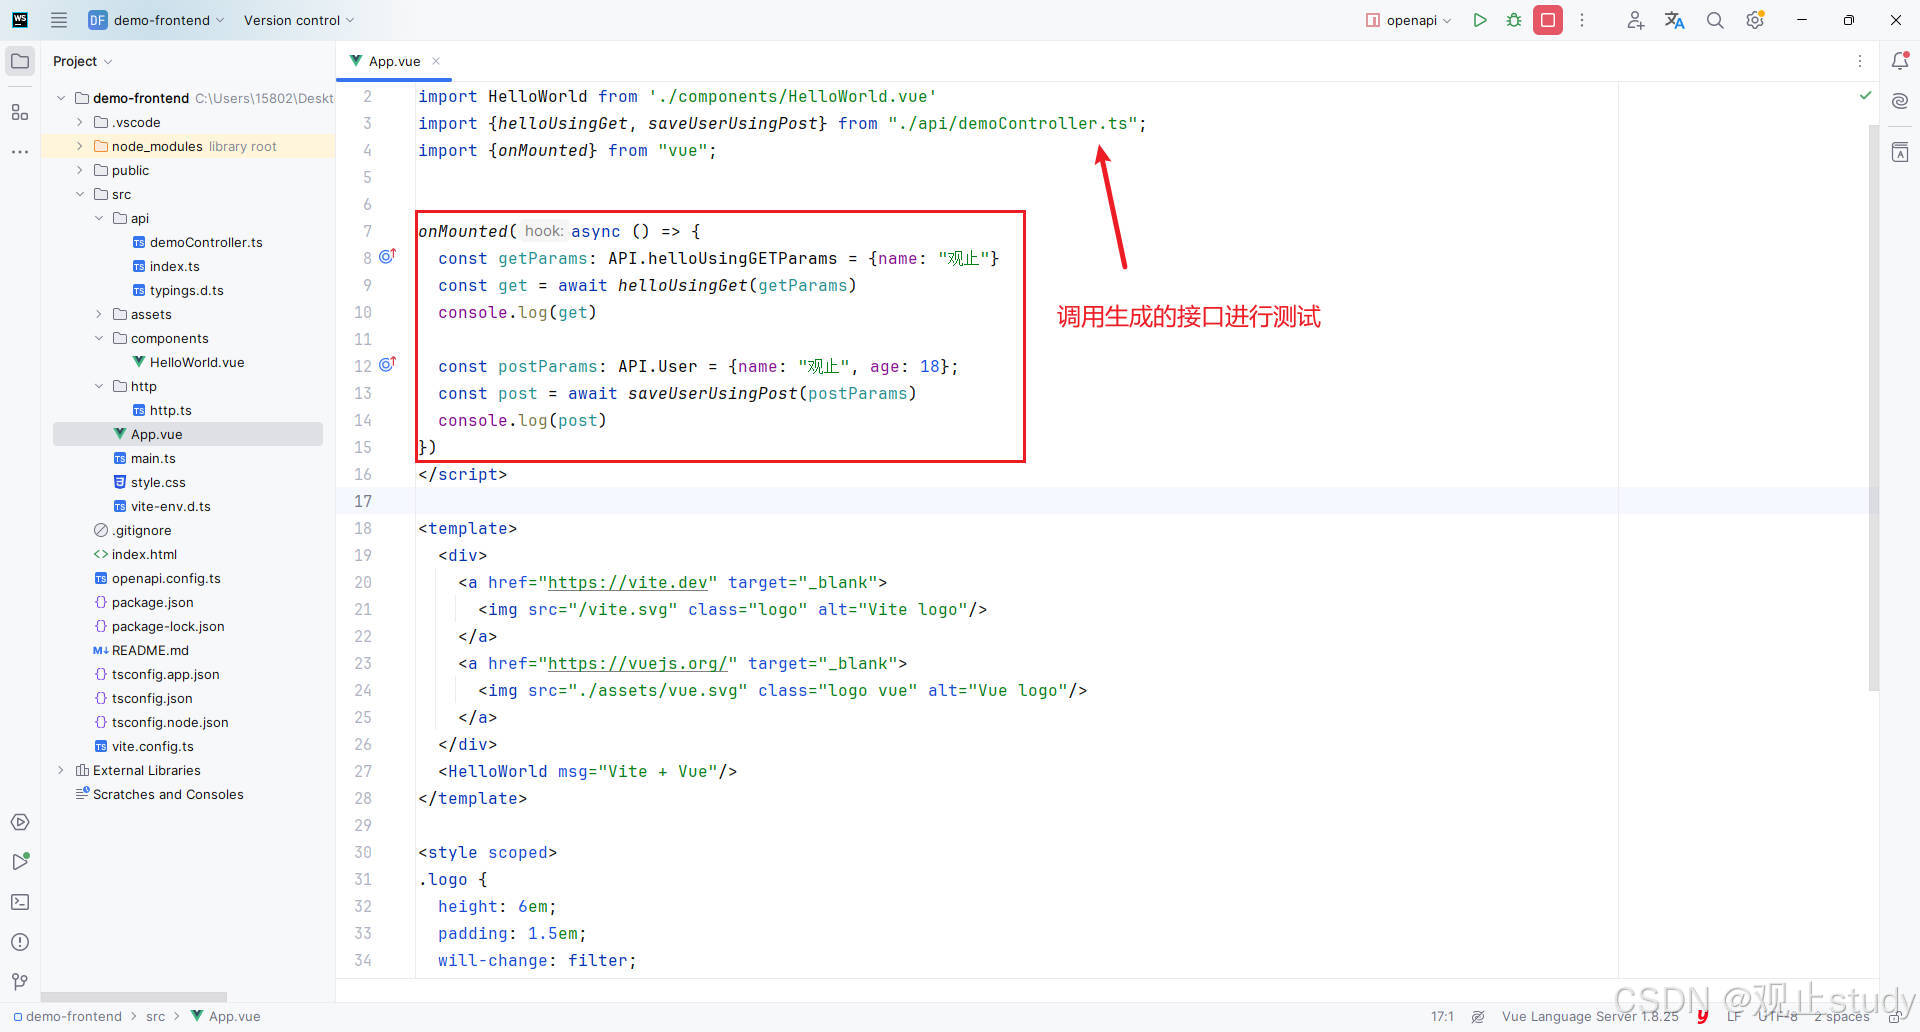Expand the .vscode folder
The height and width of the screenshot is (1032, 1920).
pyautogui.click(x=79, y=122)
